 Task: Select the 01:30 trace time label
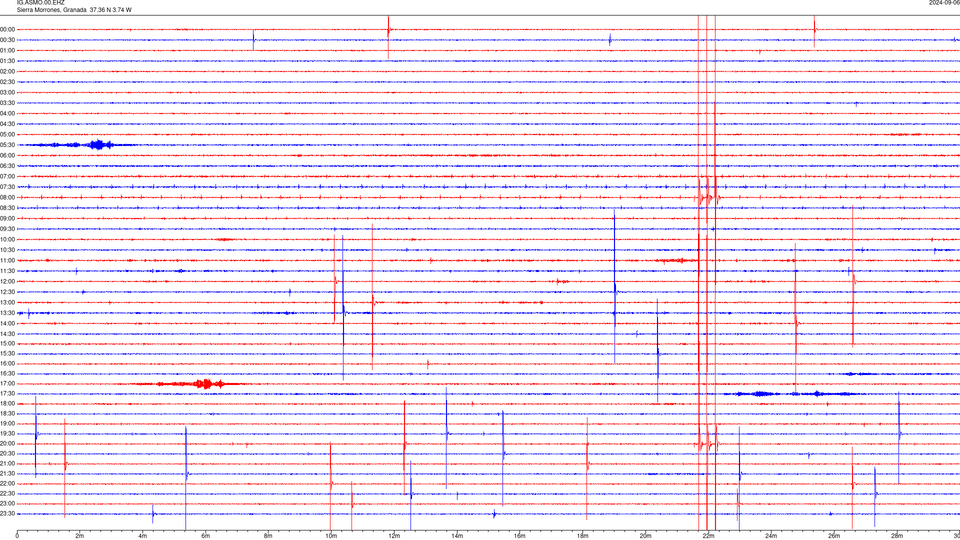point(8,61)
